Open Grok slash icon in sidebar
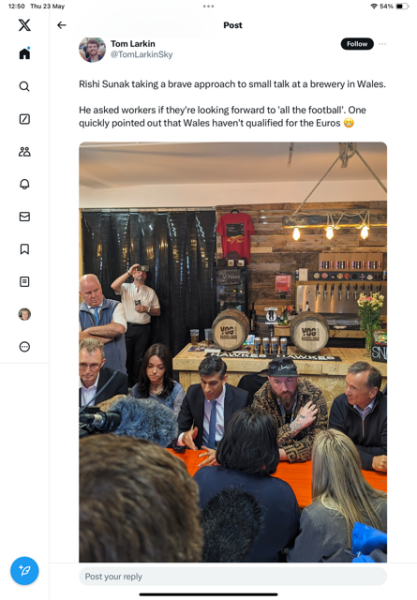The width and height of the screenshot is (417, 600). [24, 119]
